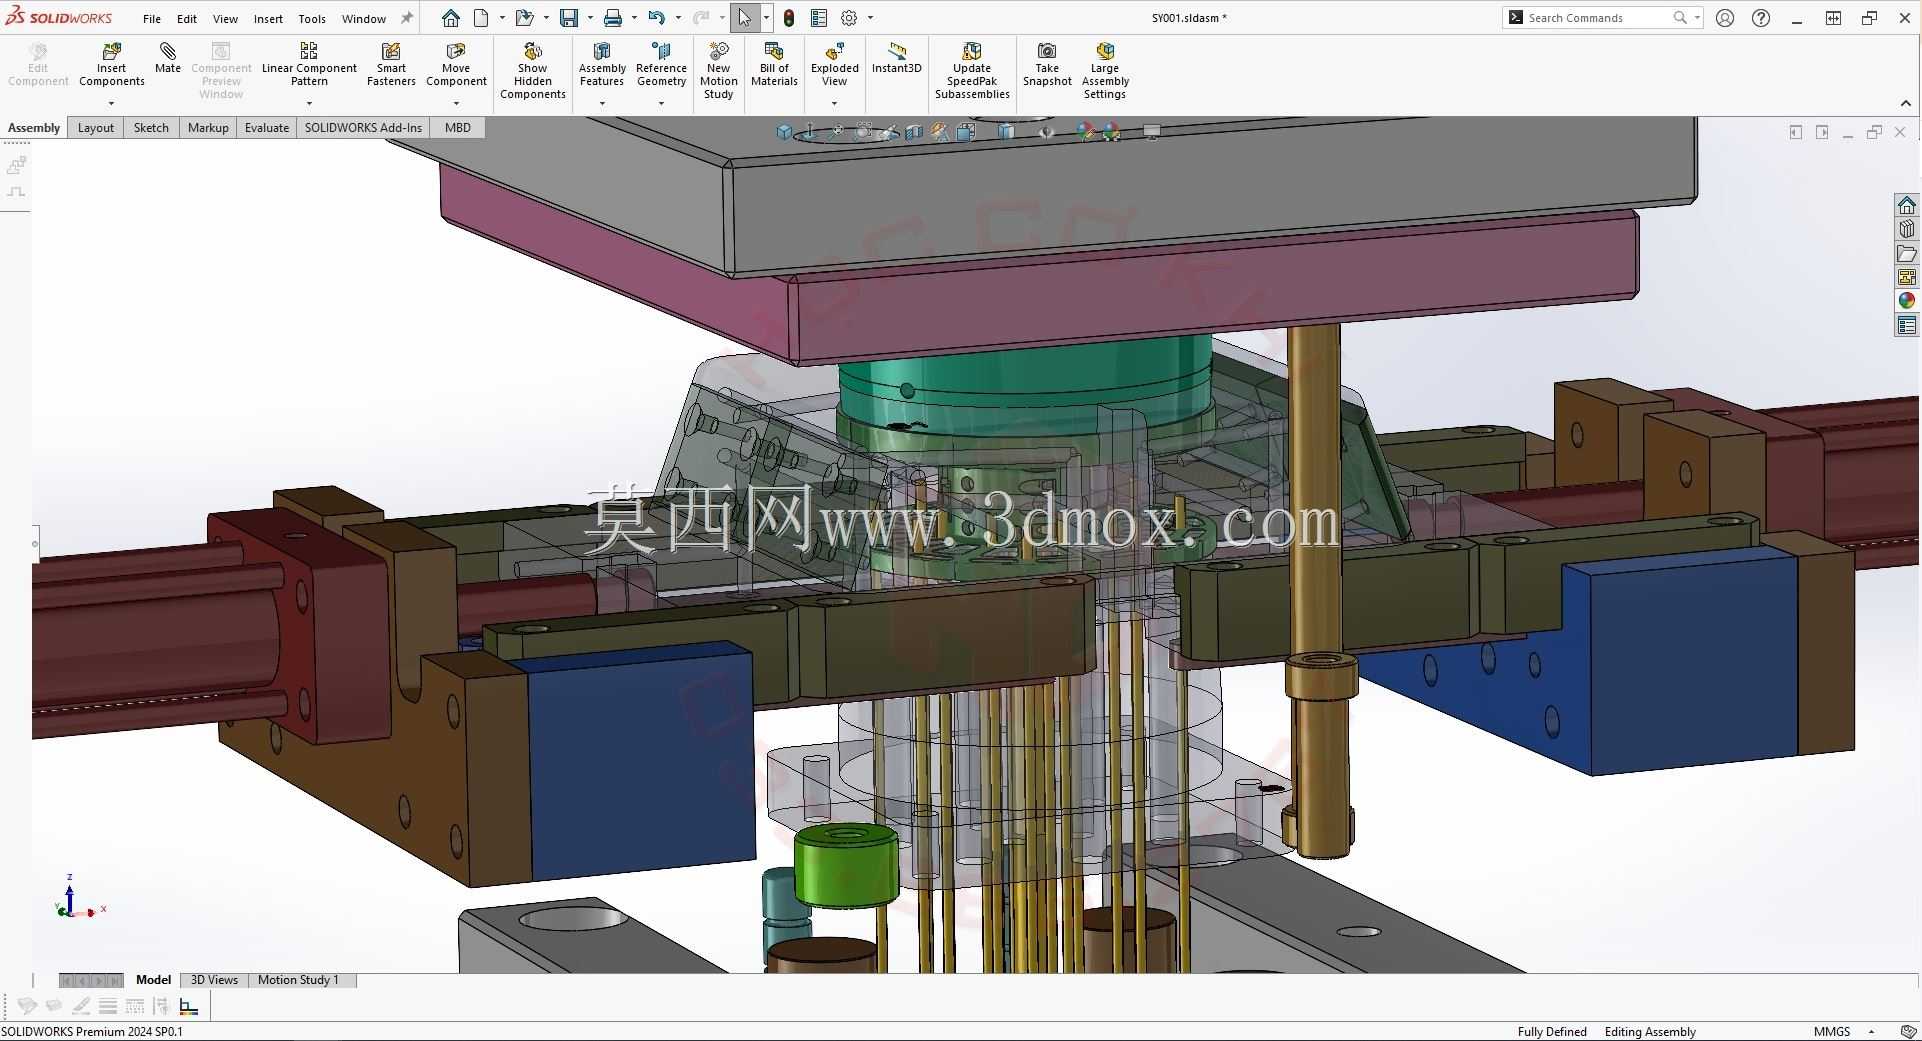
Task: Launch Smart Fasteners
Action: (x=391, y=66)
